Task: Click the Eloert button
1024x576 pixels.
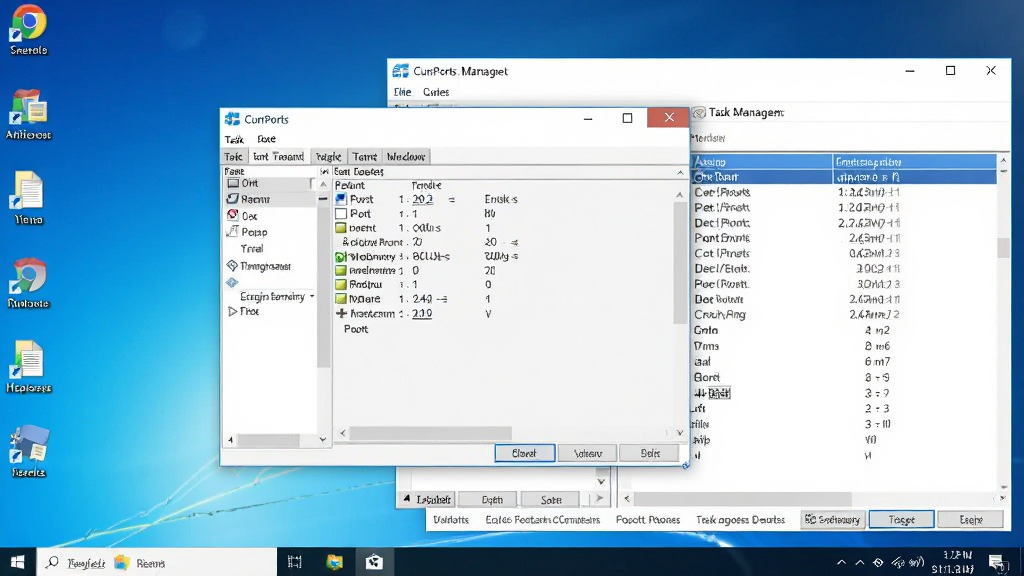Action: point(524,453)
